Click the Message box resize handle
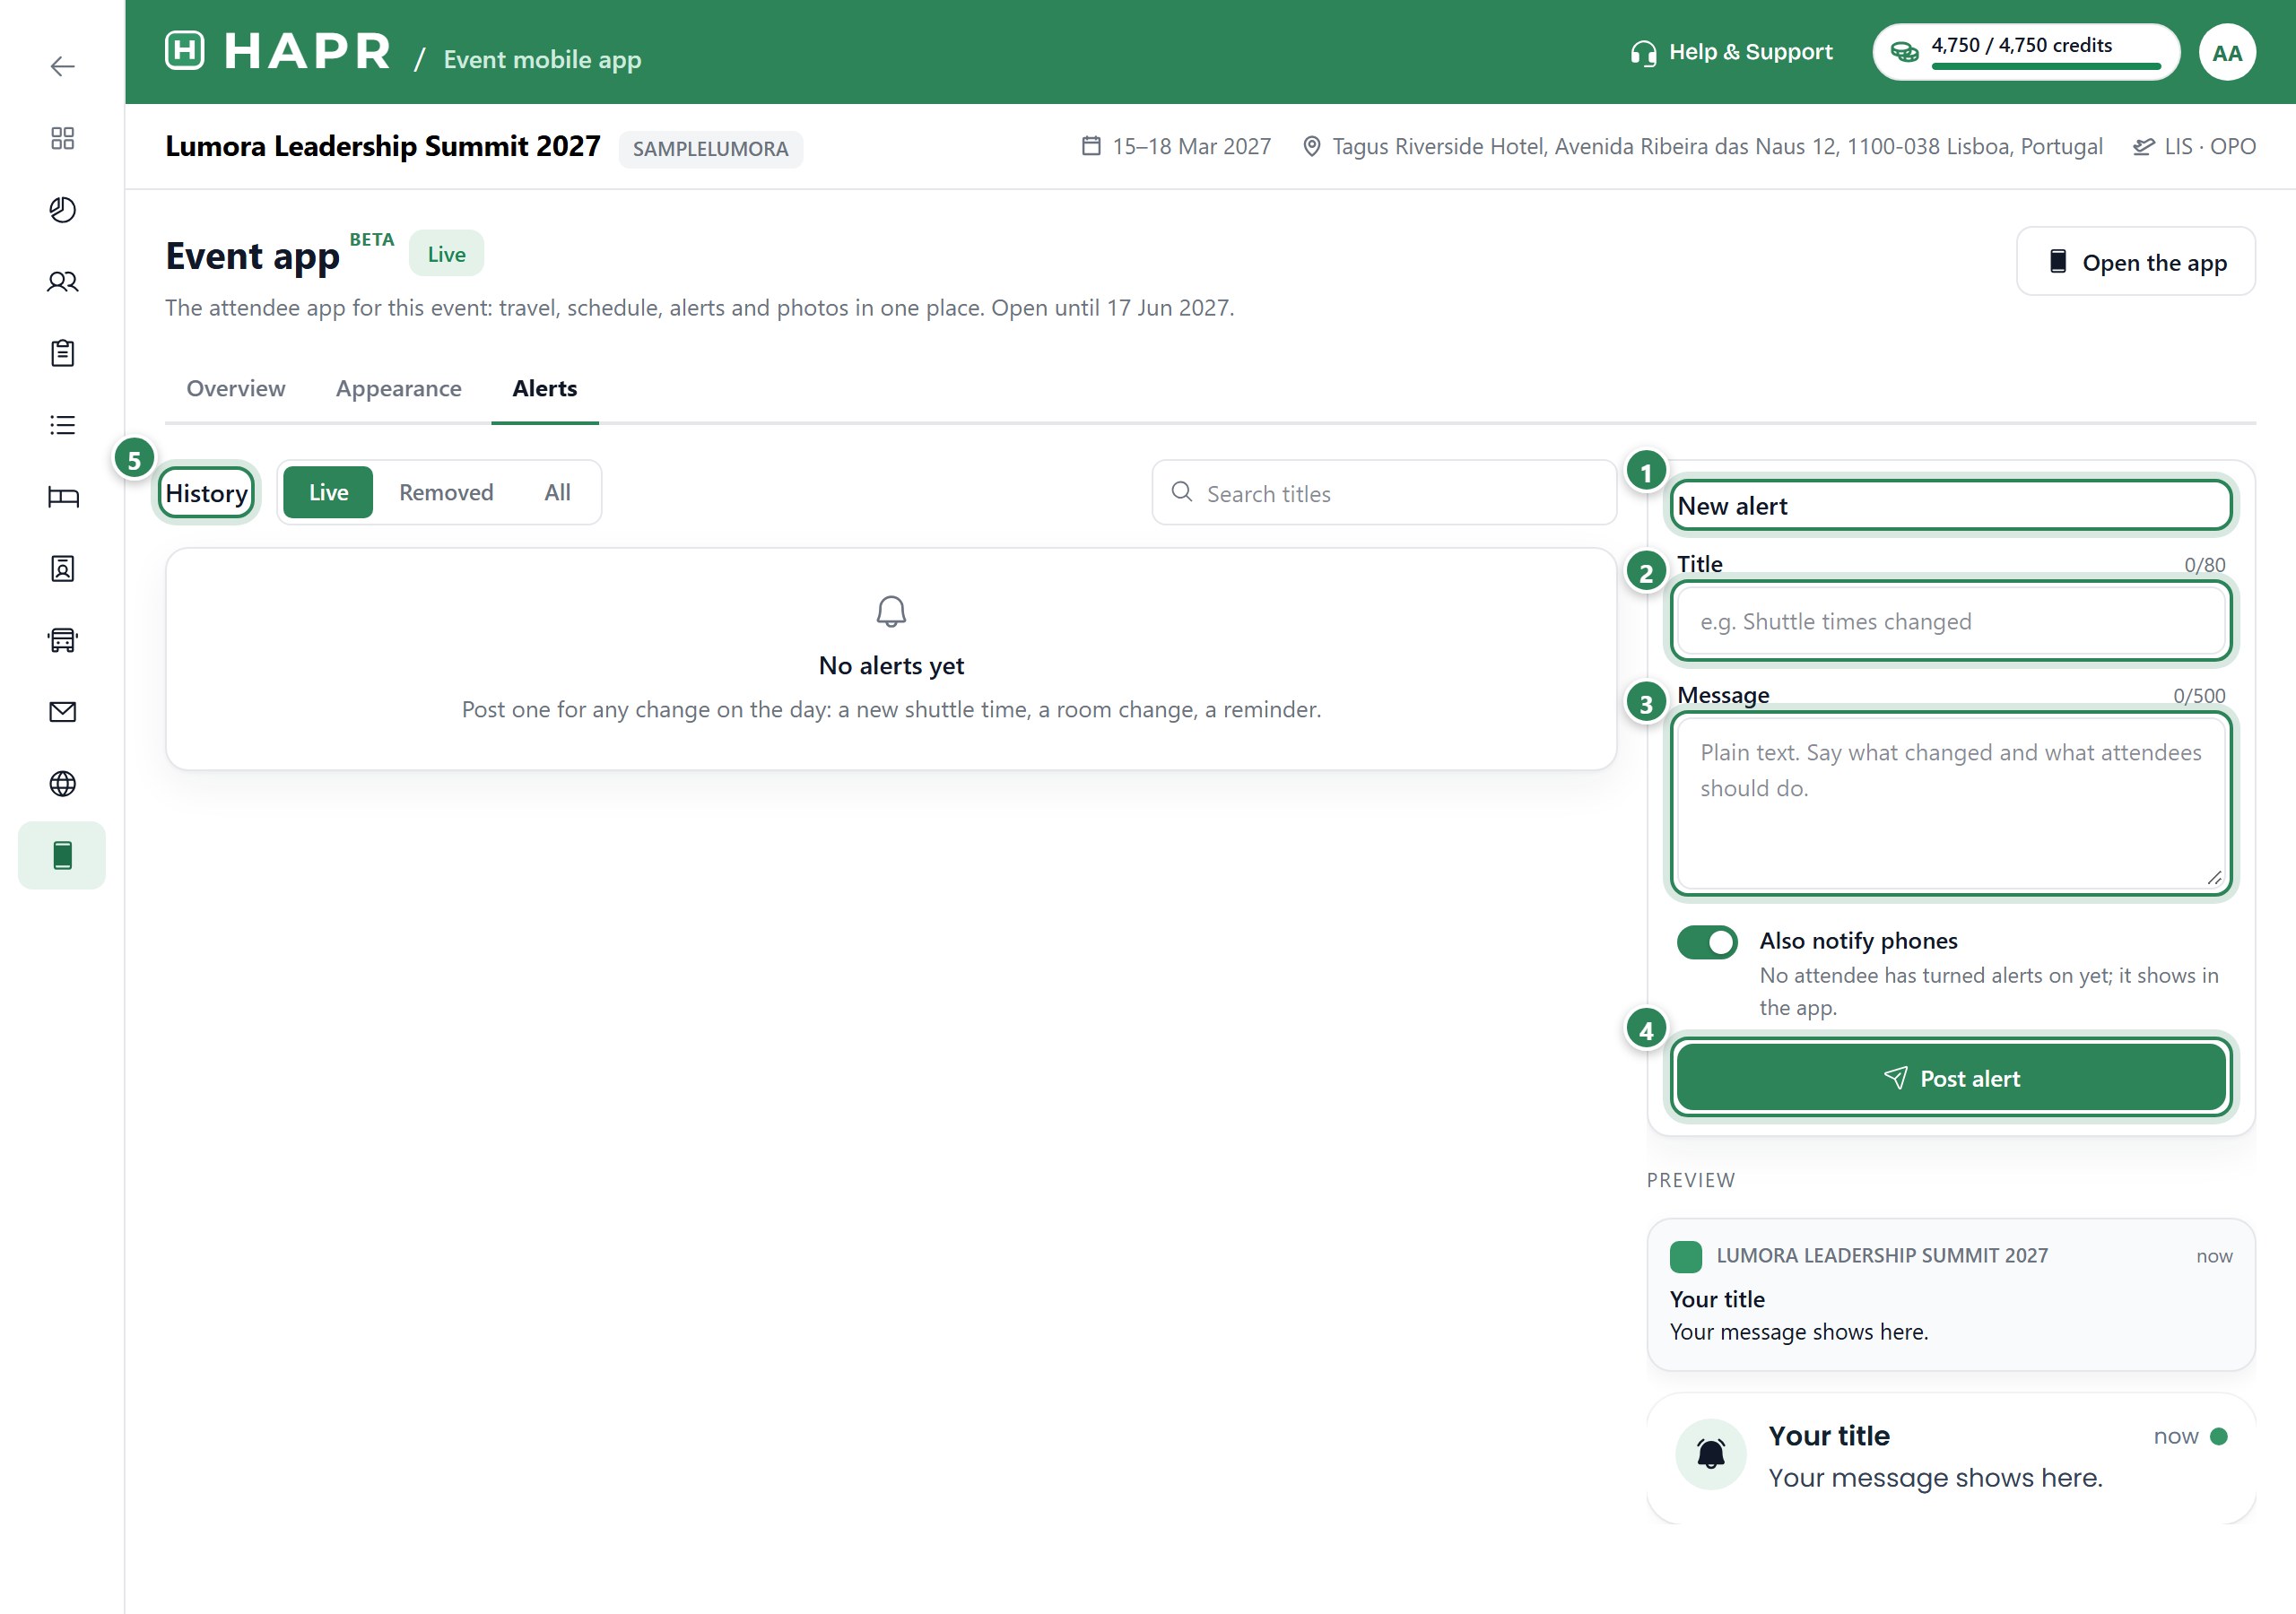The height and width of the screenshot is (1614, 2296). (2214, 877)
